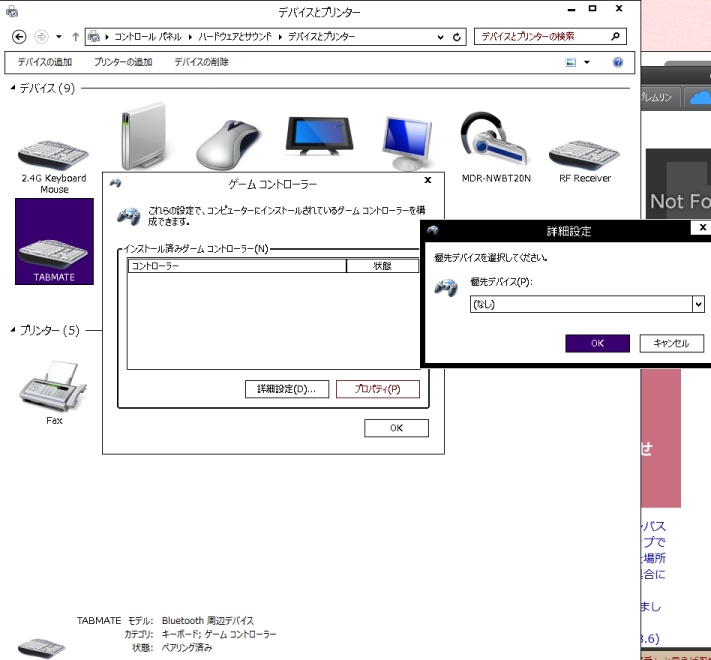This screenshot has height=660, width=711.
Task: Go up one folder level
Action: coord(76,37)
